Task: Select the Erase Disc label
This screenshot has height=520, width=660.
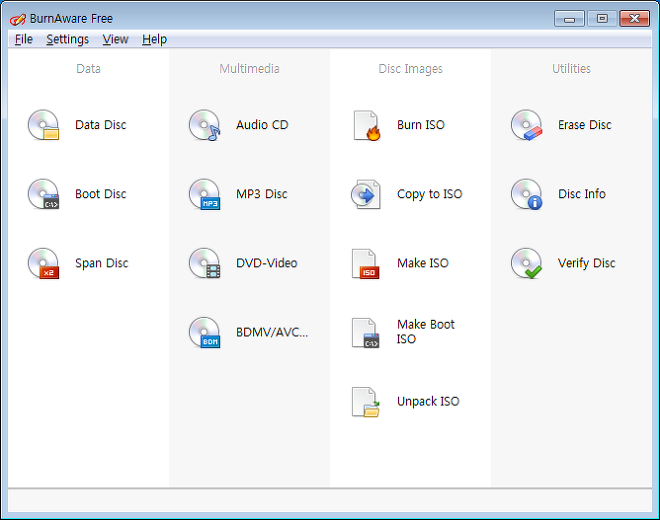Action: pyautogui.click(x=585, y=125)
